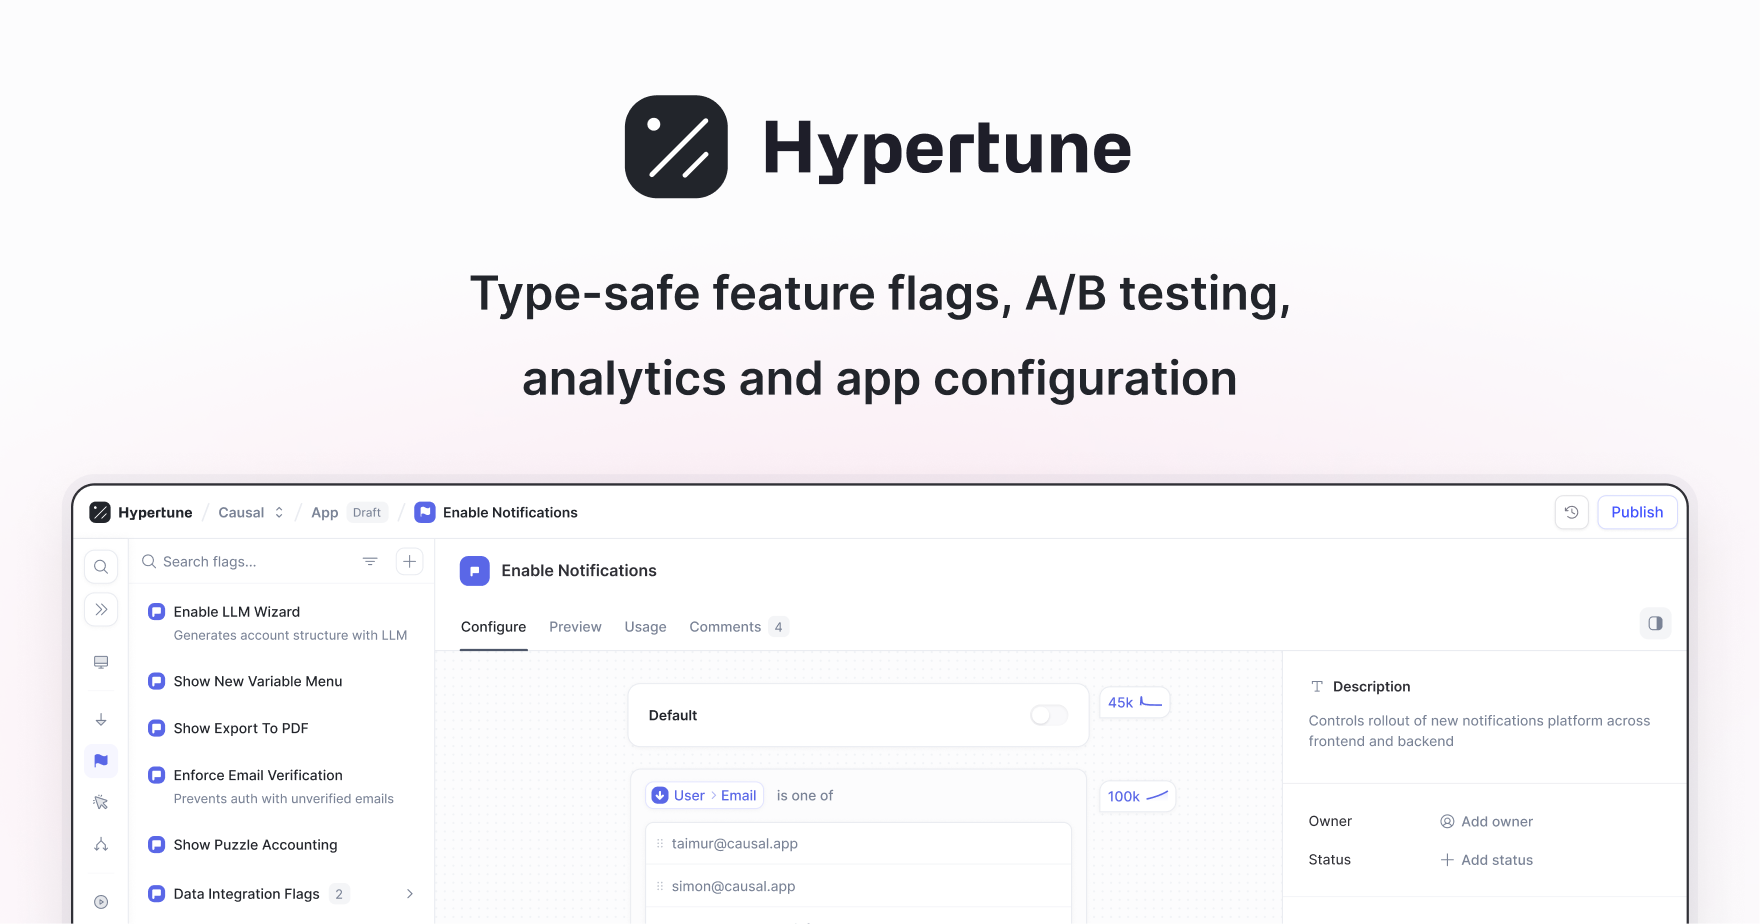Select the cursor click events icon
The width and height of the screenshot is (1760, 924).
coord(101,802)
